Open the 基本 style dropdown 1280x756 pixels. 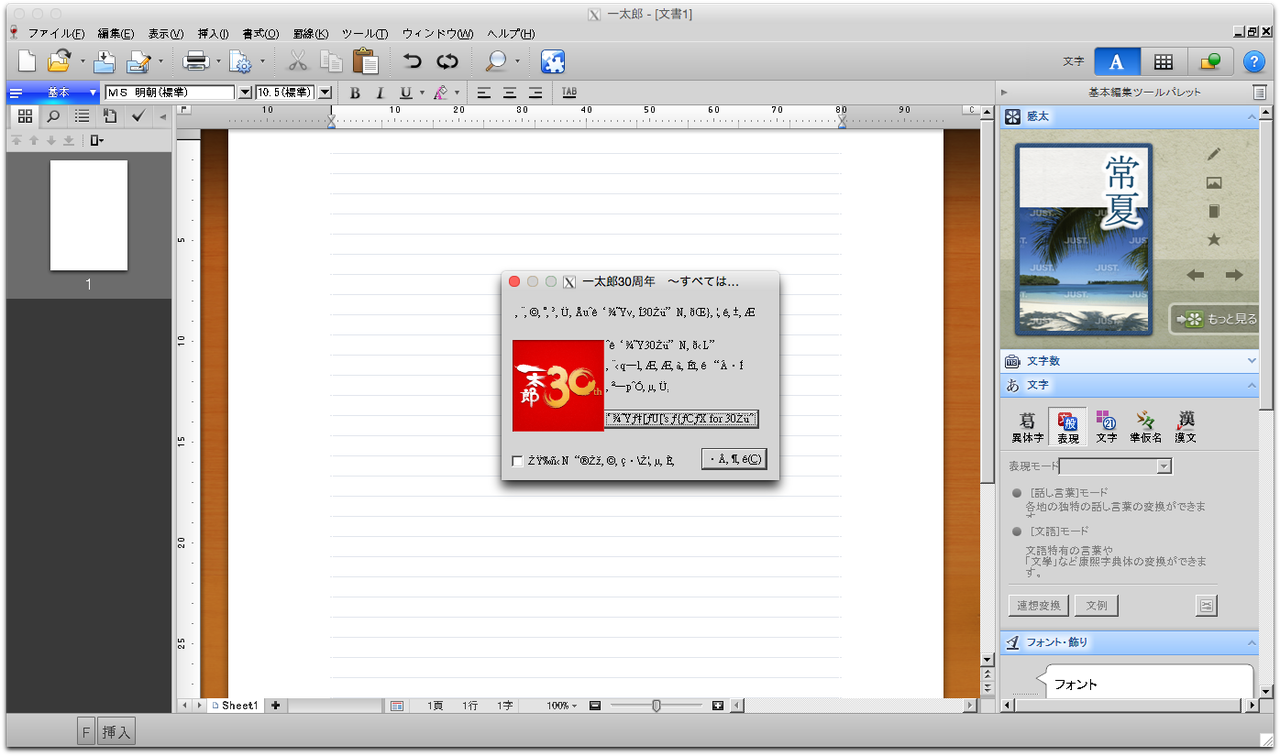(x=54, y=92)
